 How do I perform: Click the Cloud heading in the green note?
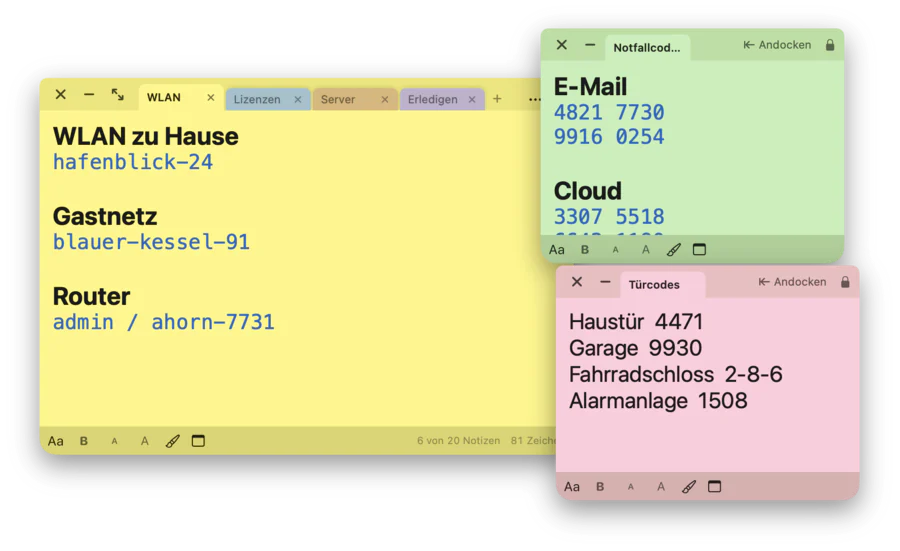pyautogui.click(x=588, y=191)
